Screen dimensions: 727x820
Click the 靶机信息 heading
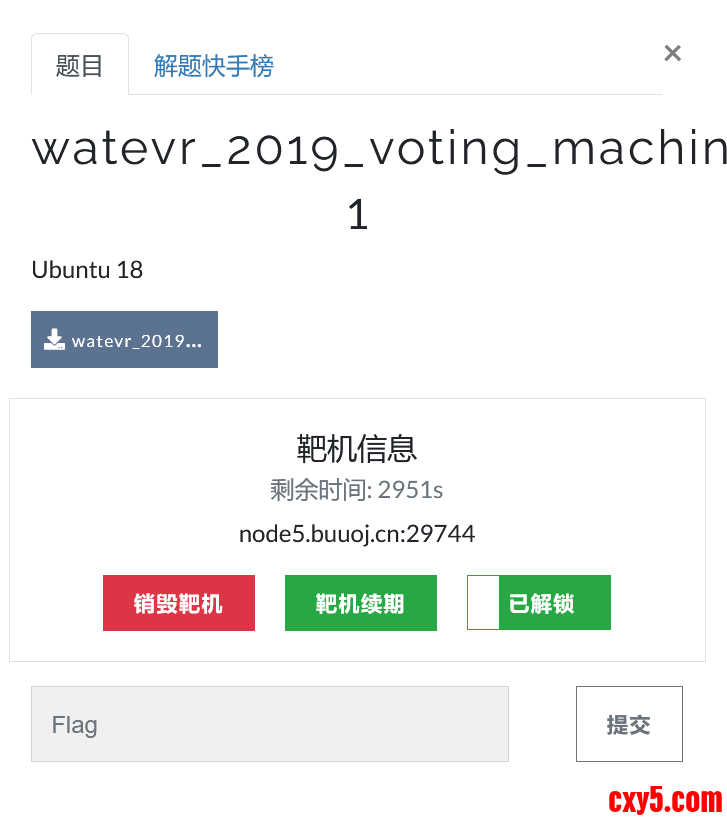tap(357, 448)
